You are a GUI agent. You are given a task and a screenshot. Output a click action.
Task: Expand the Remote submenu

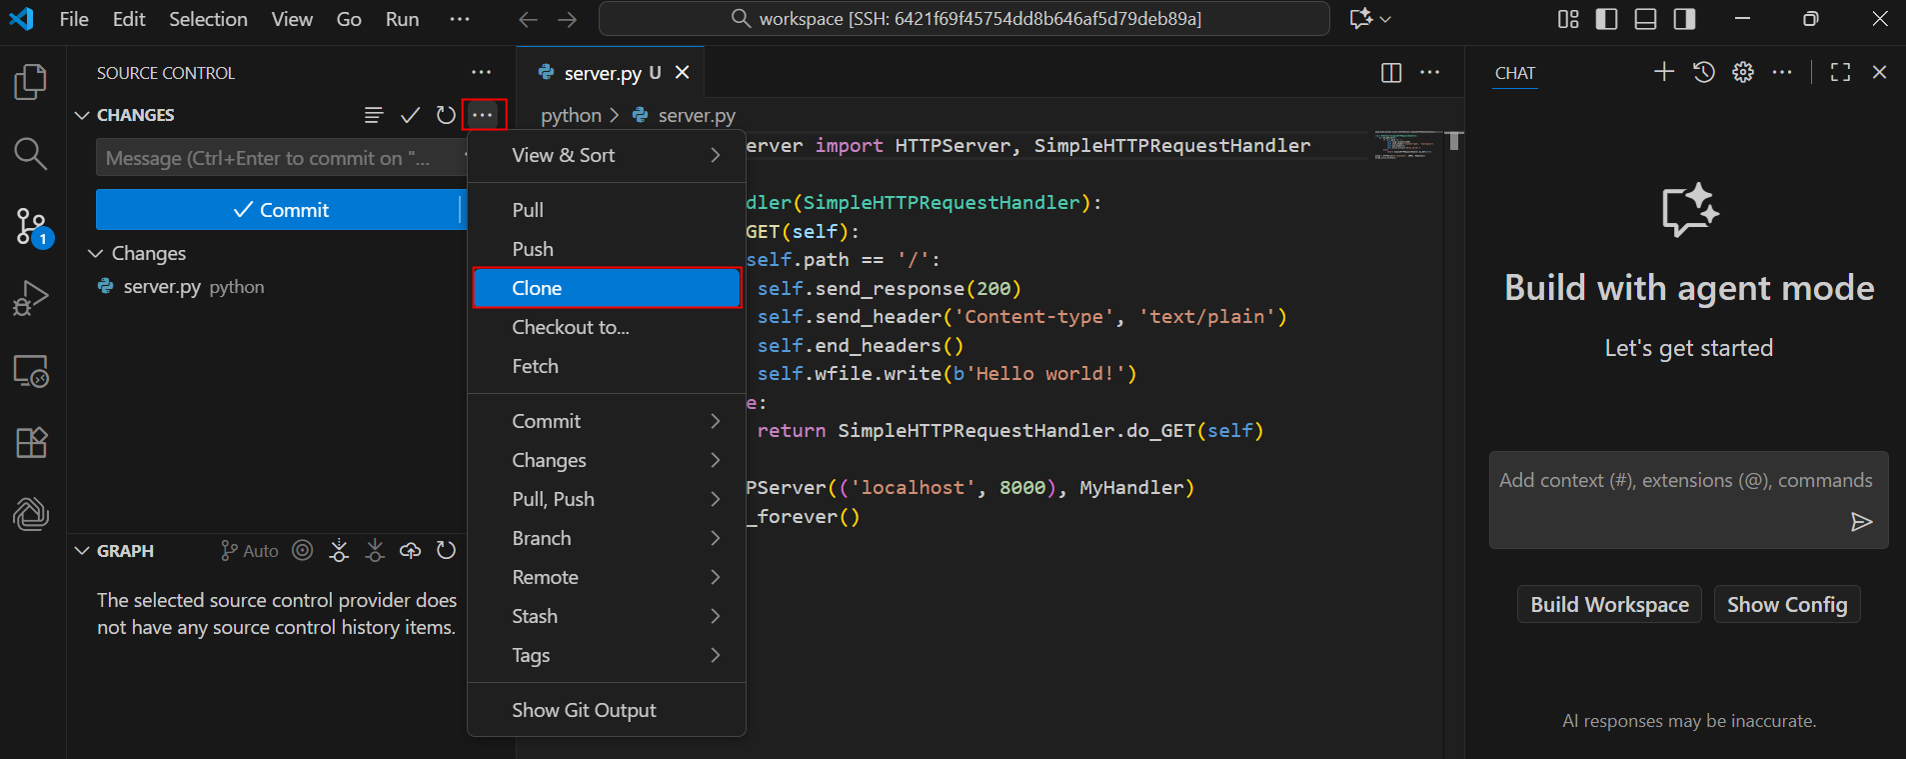[607, 577]
